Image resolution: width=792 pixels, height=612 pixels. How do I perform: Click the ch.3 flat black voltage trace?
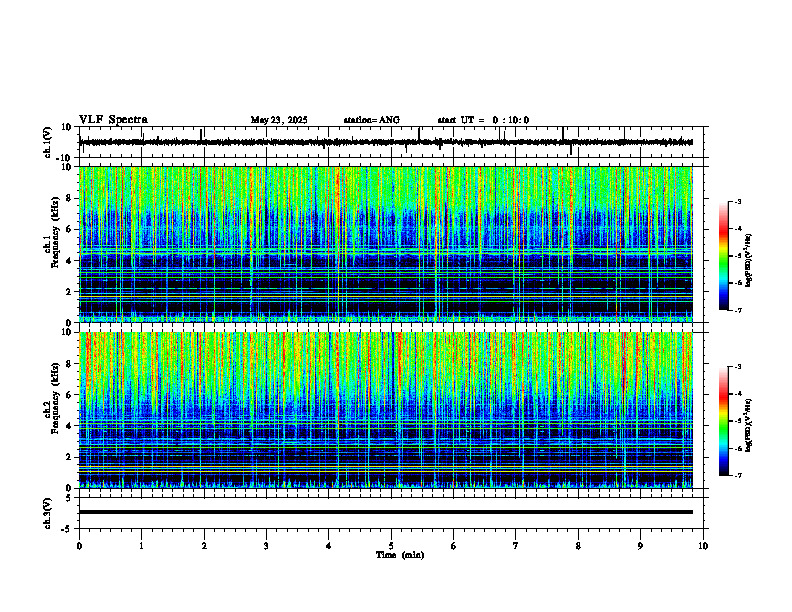pyautogui.click(x=386, y=512)
